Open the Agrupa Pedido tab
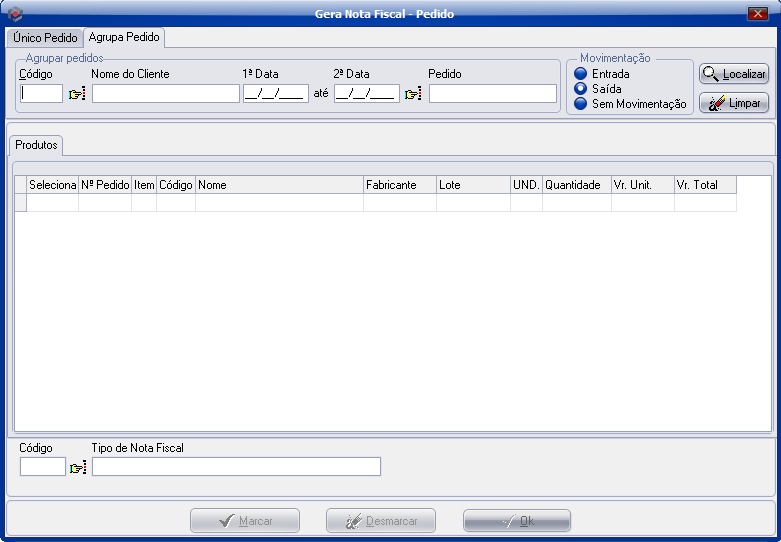This screenshot has height=542, width=781. 124,37
